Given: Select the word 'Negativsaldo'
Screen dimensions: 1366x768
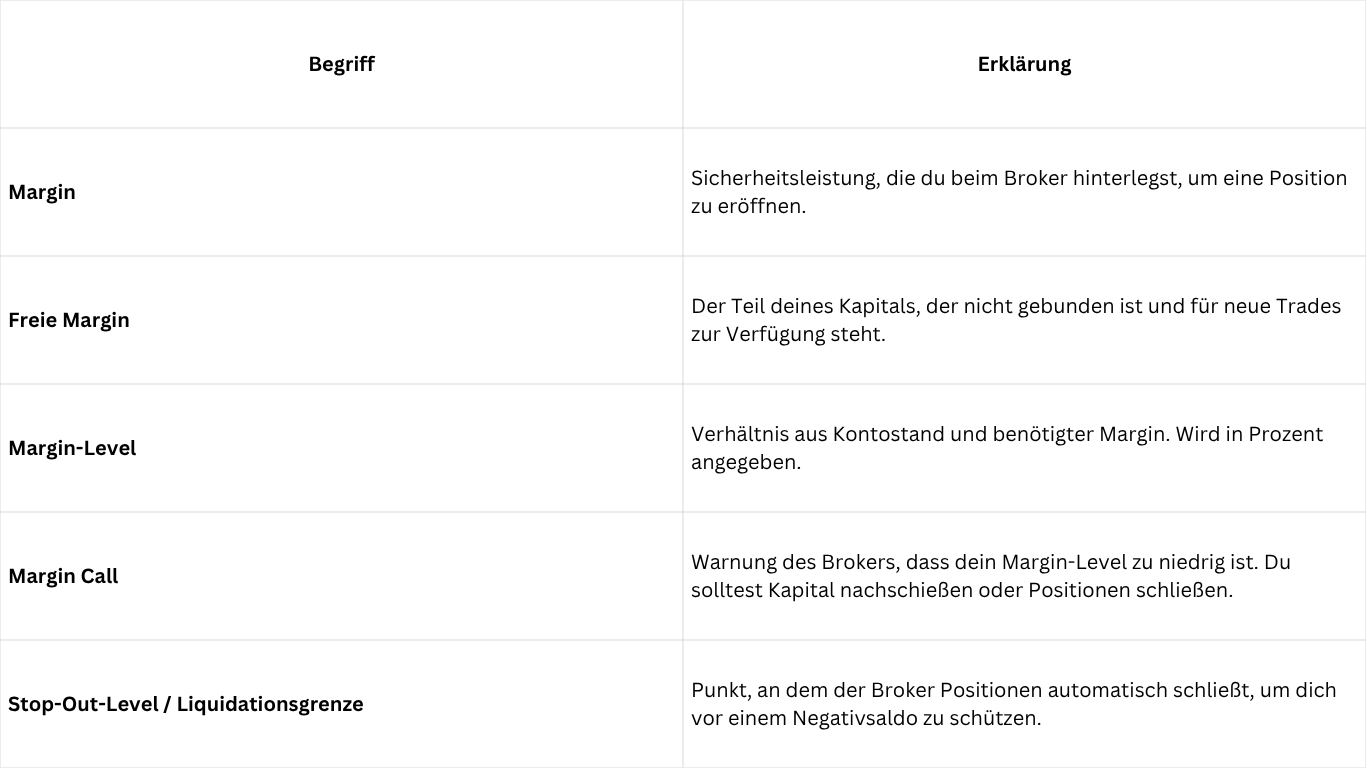Looking at the screenshot, I should (x=855, y=718).
